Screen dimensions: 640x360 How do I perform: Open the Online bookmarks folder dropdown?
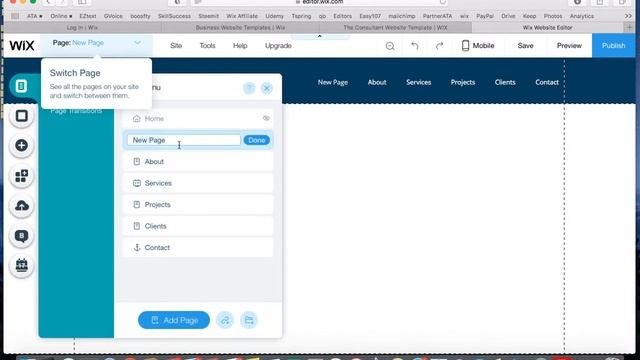61,16
